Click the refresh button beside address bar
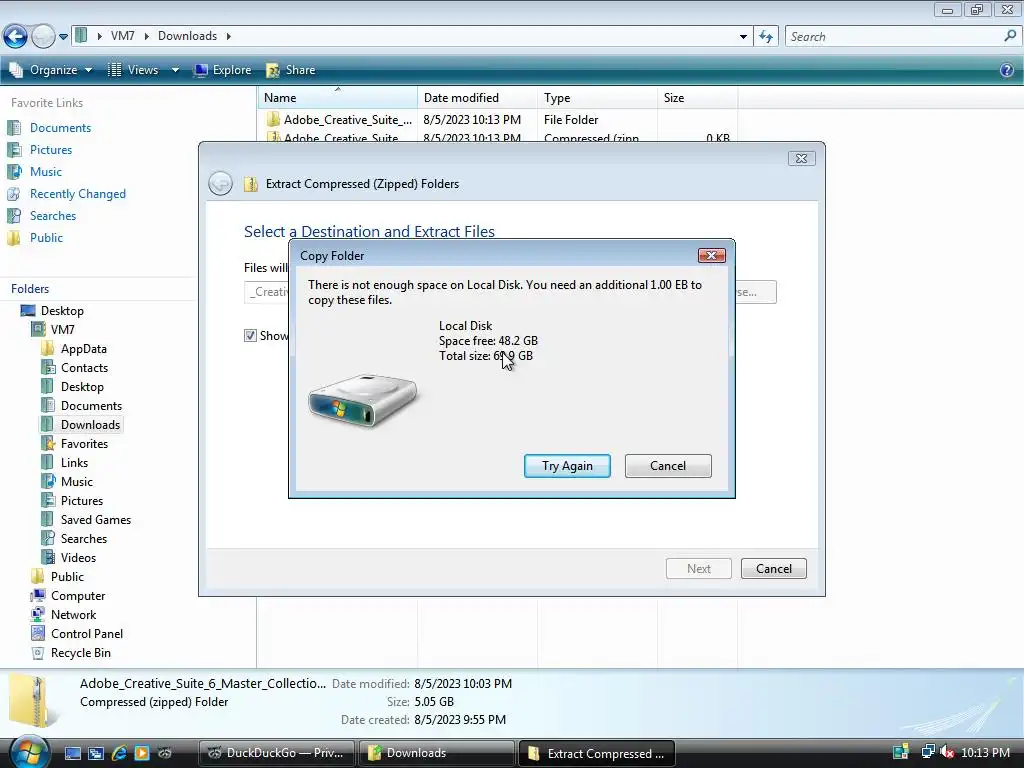This screenshot has height=768, width=1024. click(766, 37)
